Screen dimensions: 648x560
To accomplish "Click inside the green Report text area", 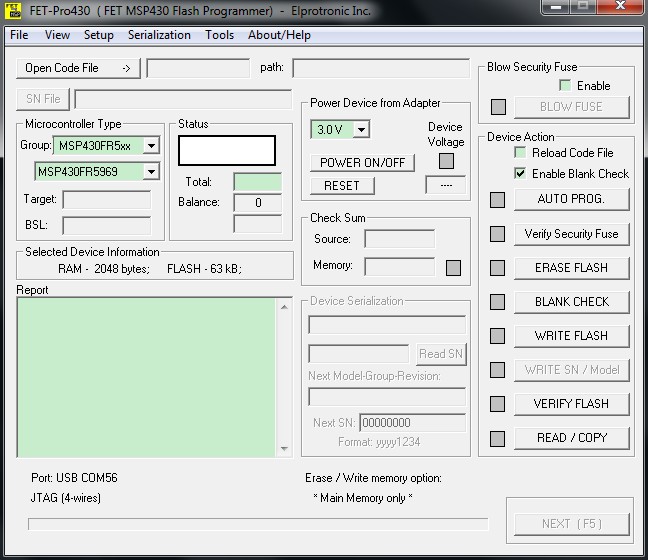I will coord(146,377).
